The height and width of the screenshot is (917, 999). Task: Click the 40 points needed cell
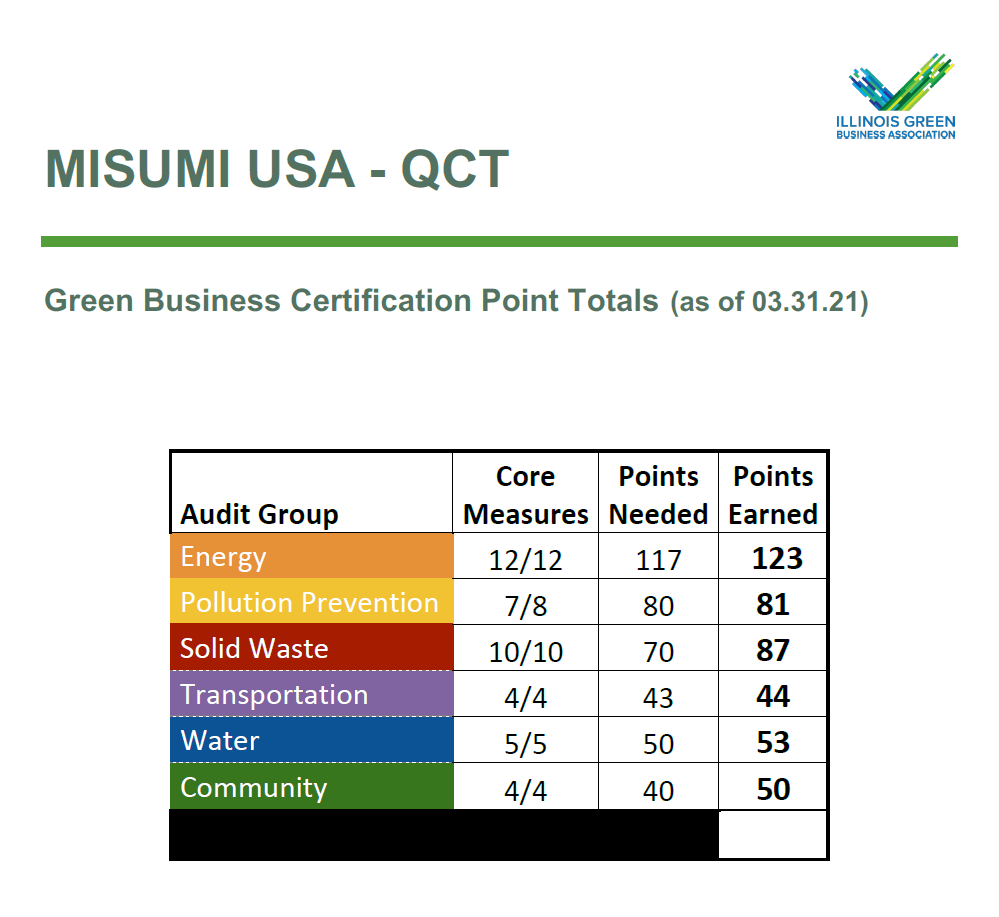coord(658,787)
